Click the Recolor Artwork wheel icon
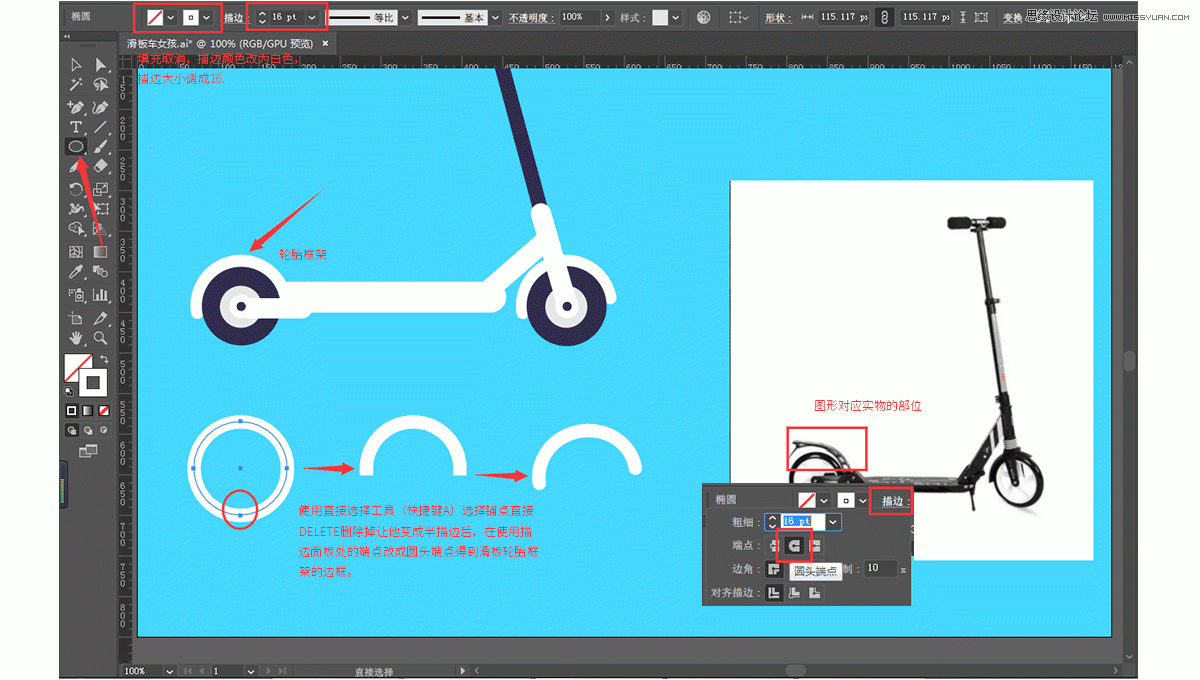This screenshot has width=1200, height=680. pos(704,18)
